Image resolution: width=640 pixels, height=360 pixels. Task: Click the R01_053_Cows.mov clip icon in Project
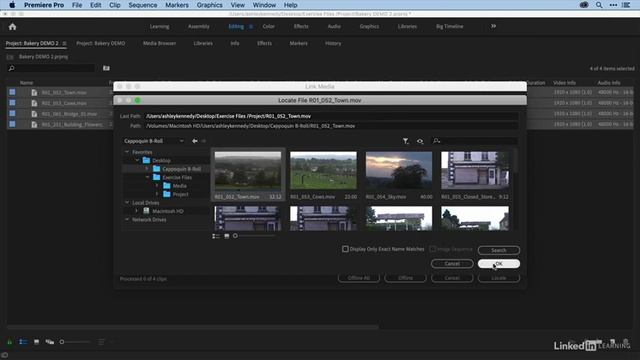coord(34,103)
